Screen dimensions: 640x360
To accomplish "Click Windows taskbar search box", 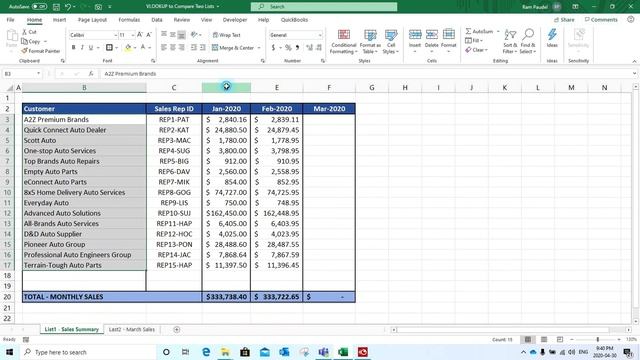I will (88, 352).
